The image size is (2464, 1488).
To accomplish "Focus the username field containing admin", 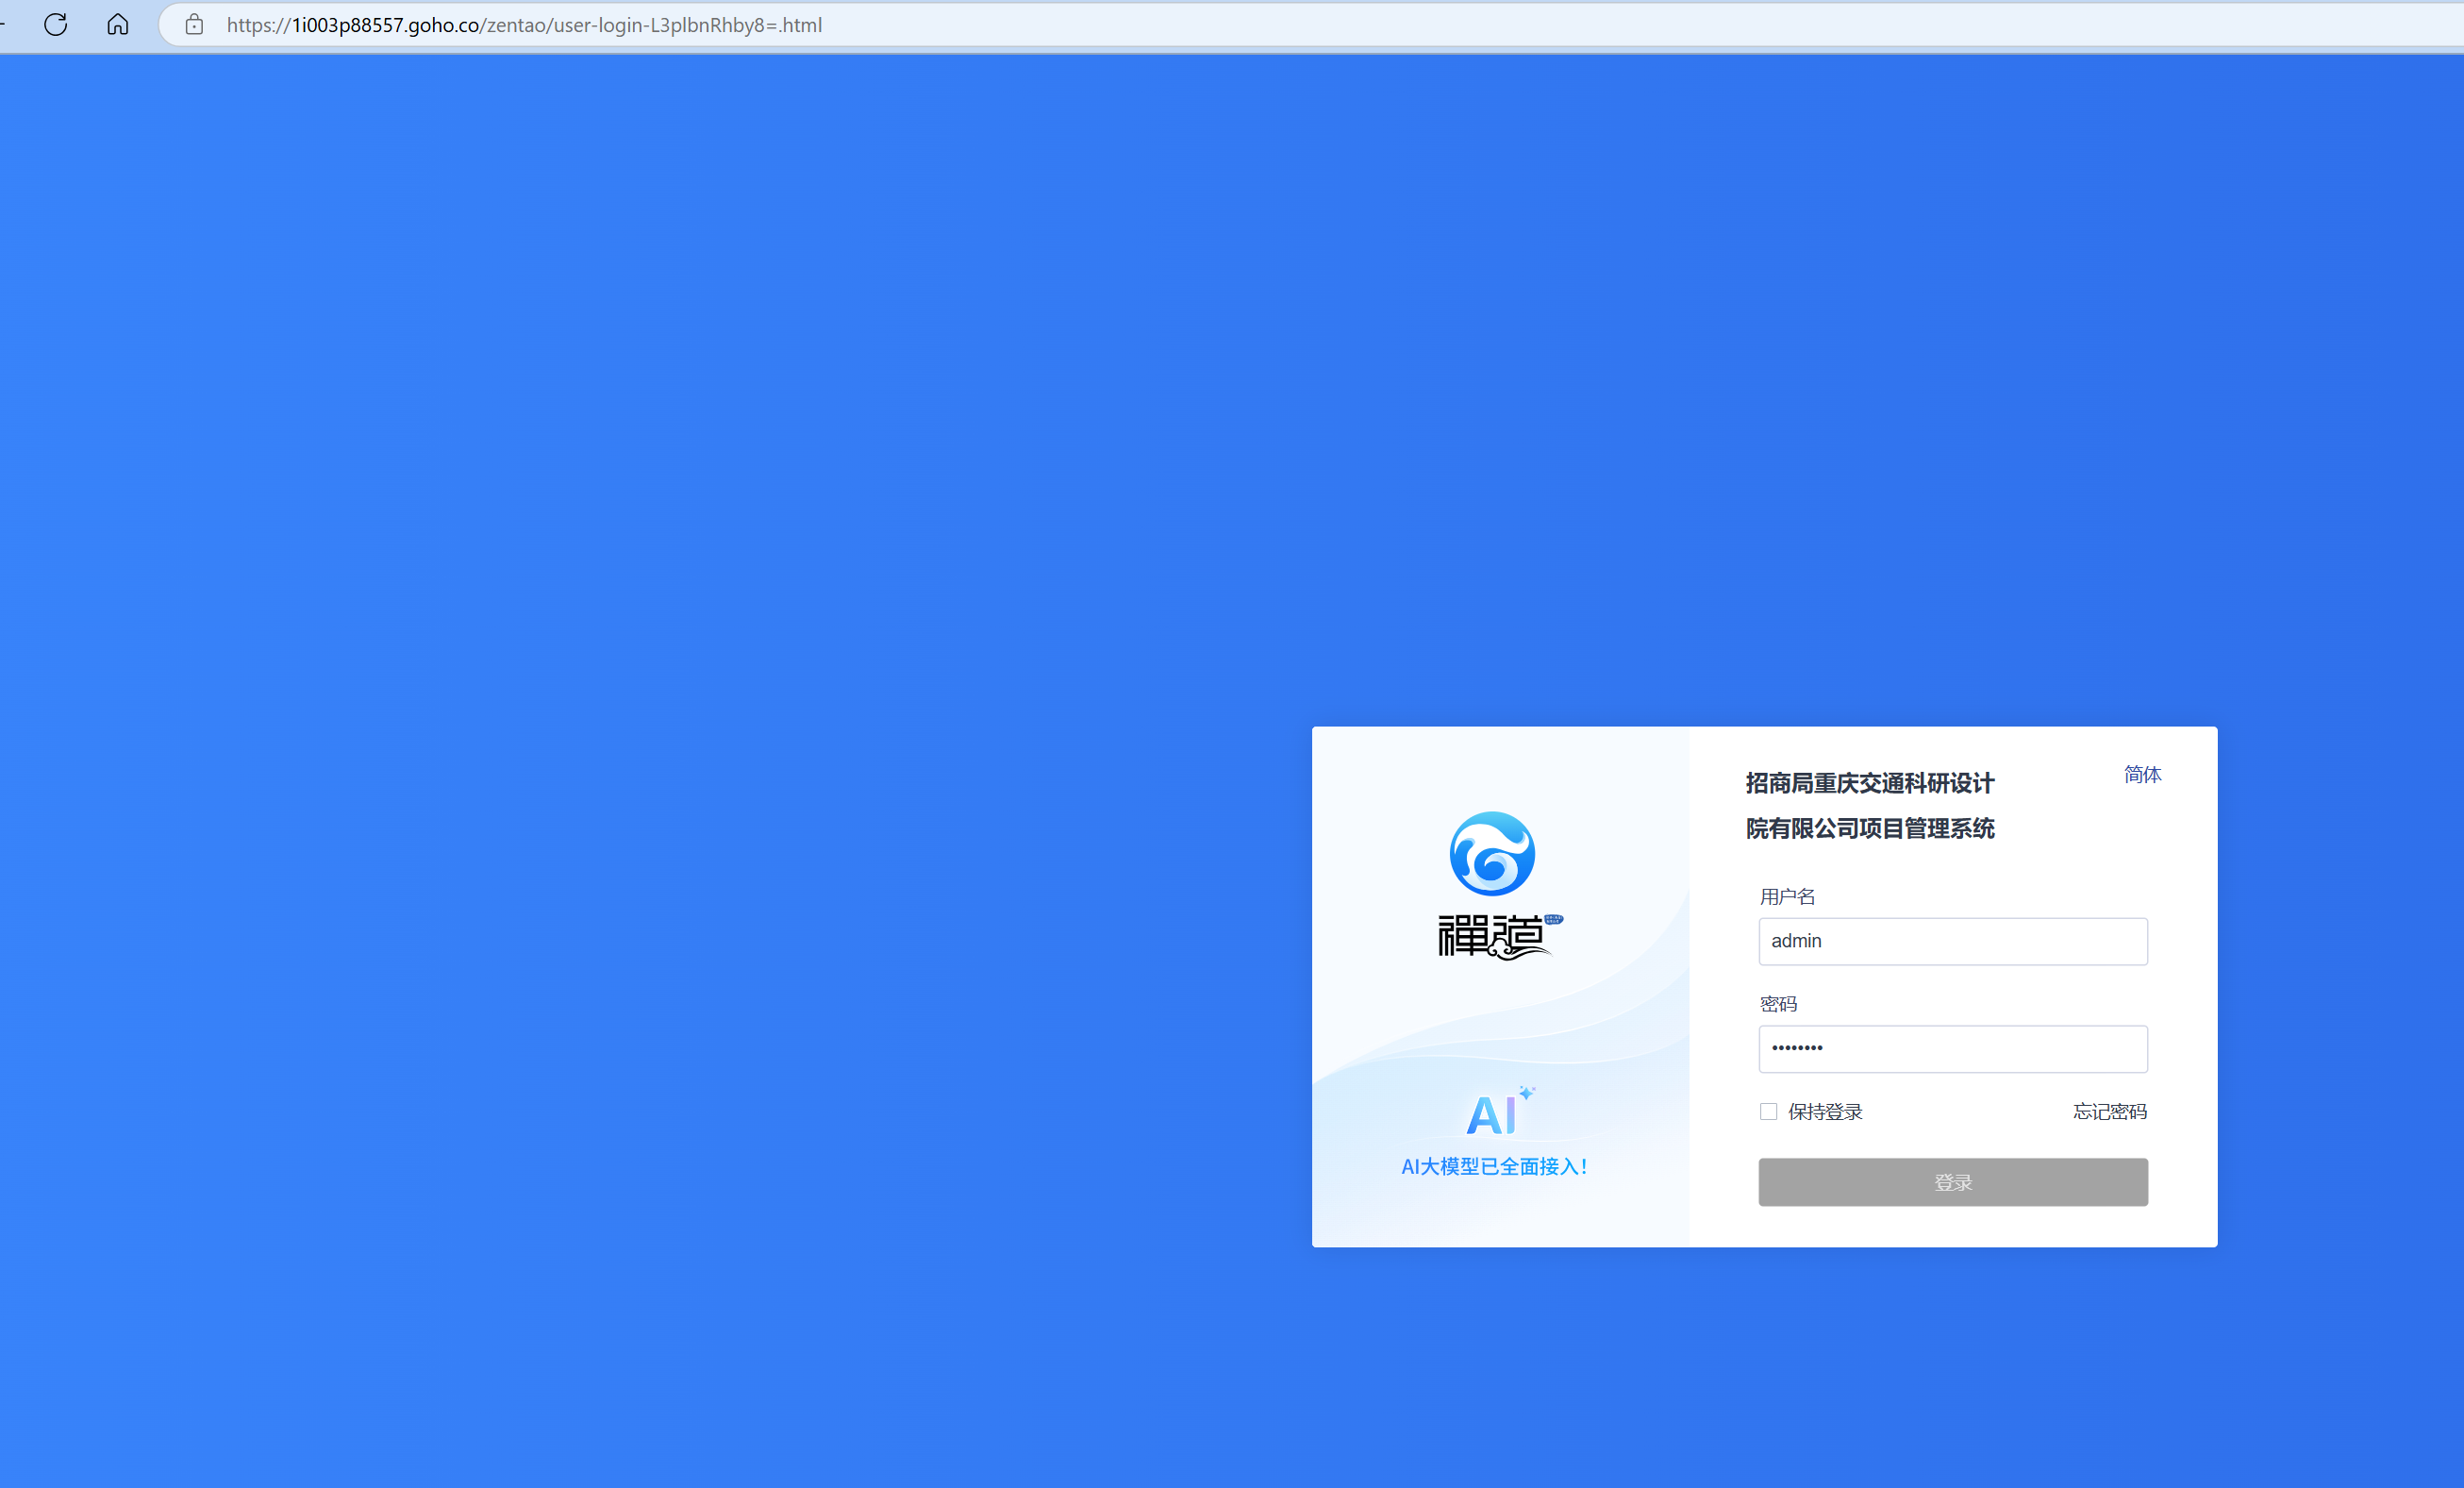I will point(1952,941).
